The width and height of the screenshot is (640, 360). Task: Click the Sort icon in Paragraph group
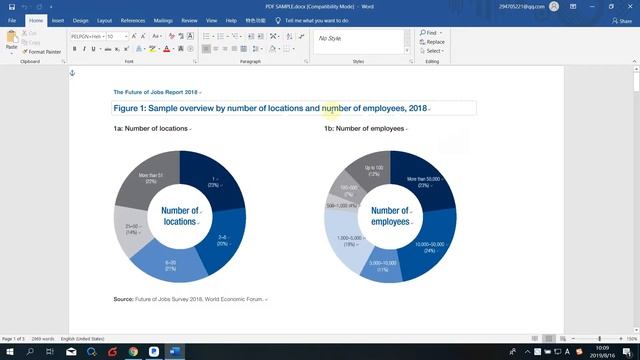click(289, 36)
